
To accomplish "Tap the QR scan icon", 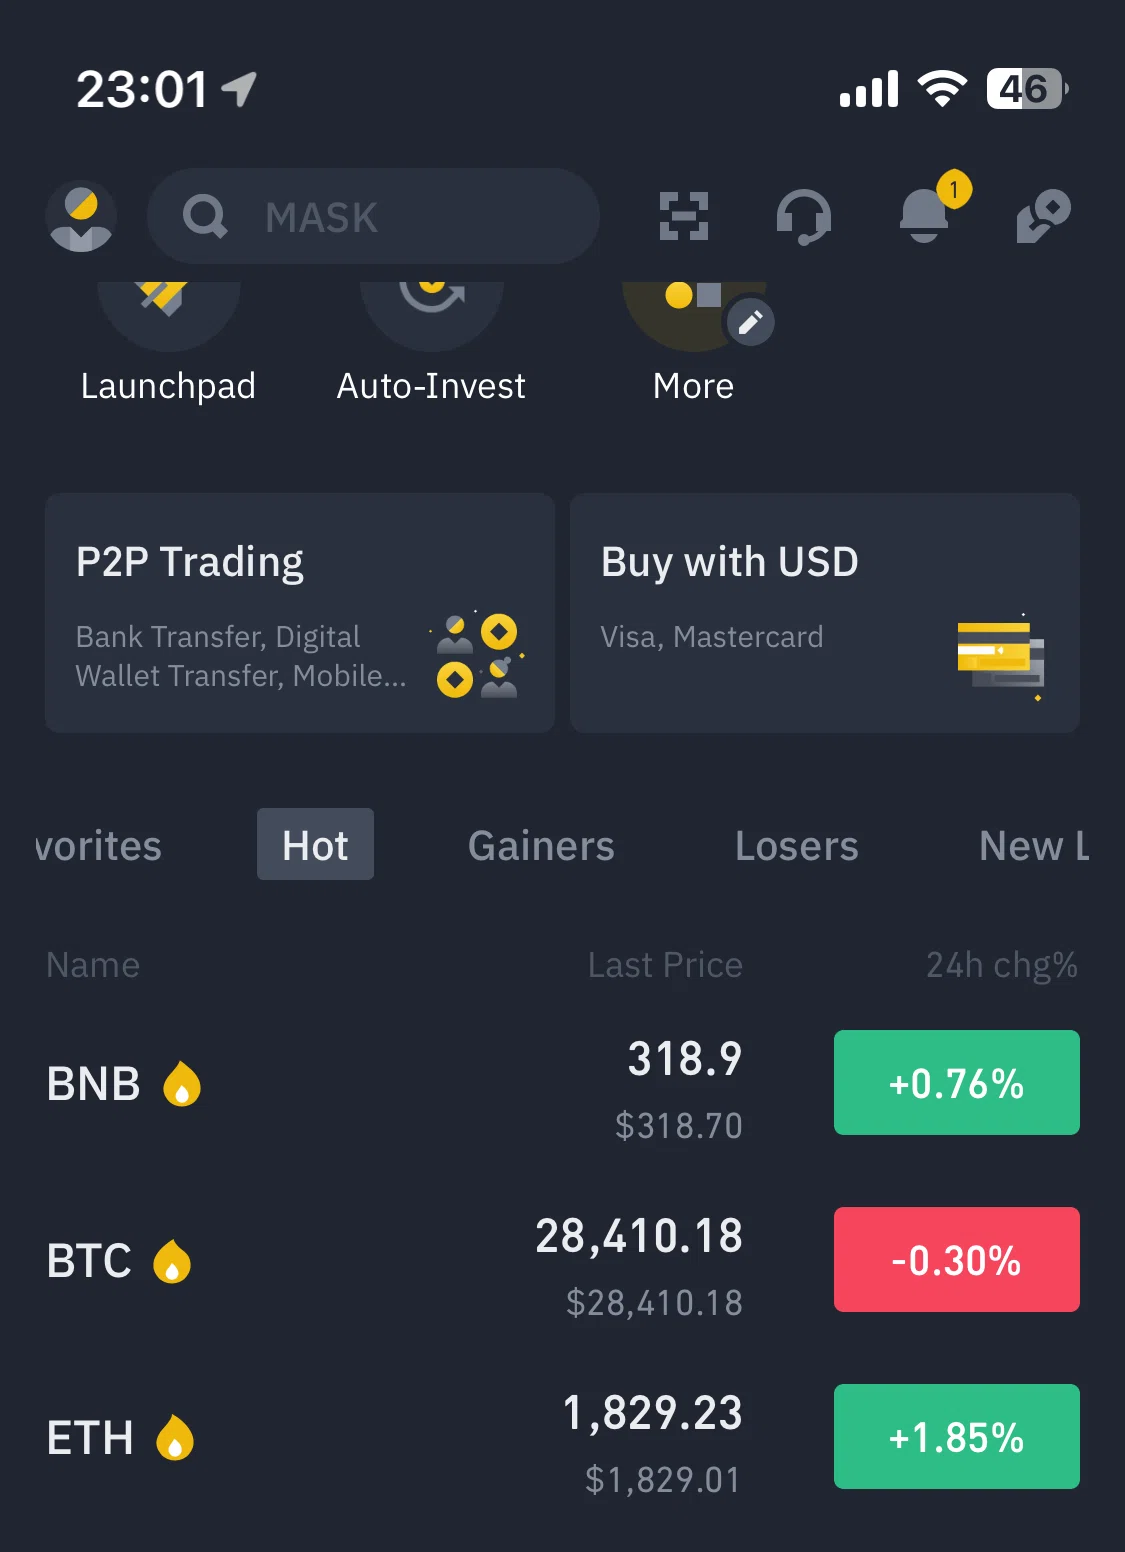I will tap(684, 216).
